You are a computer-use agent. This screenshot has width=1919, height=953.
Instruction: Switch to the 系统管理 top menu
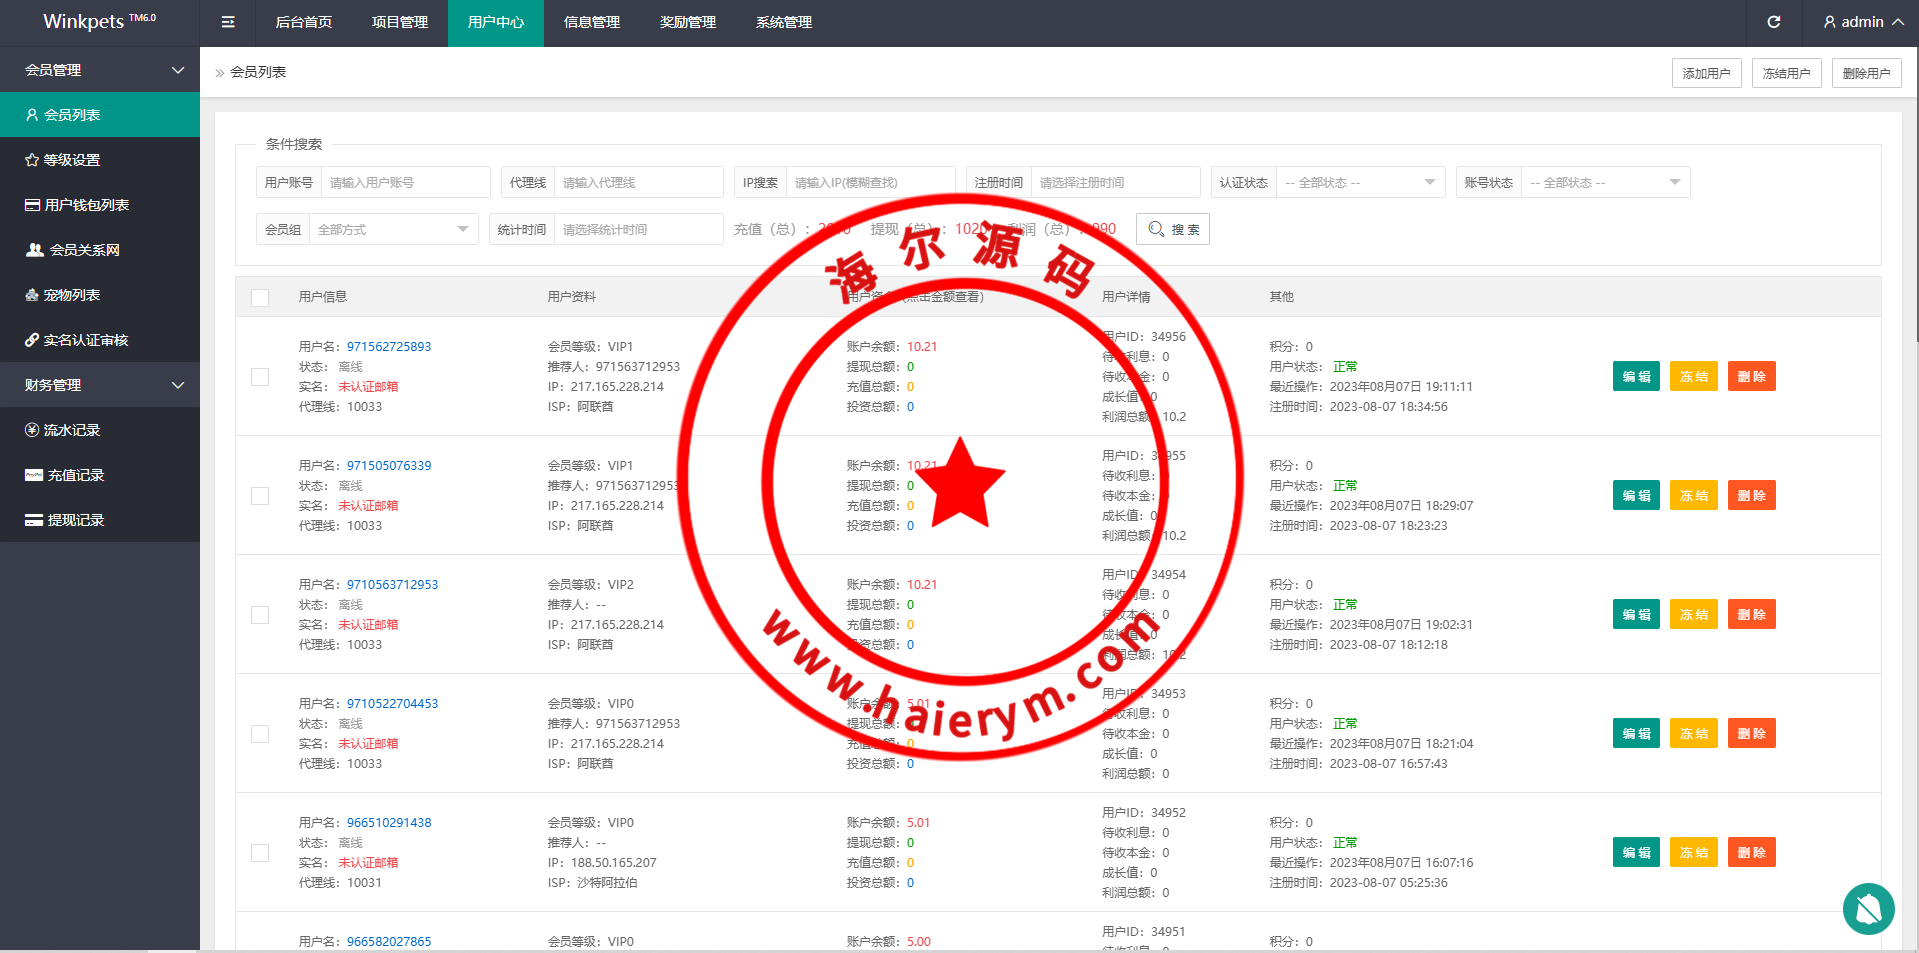coord(784,22)
